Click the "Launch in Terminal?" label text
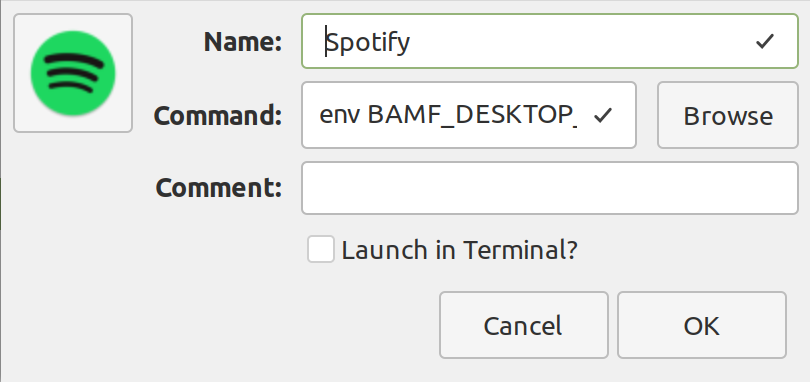810x382 pixels. (x=459, y=250)
